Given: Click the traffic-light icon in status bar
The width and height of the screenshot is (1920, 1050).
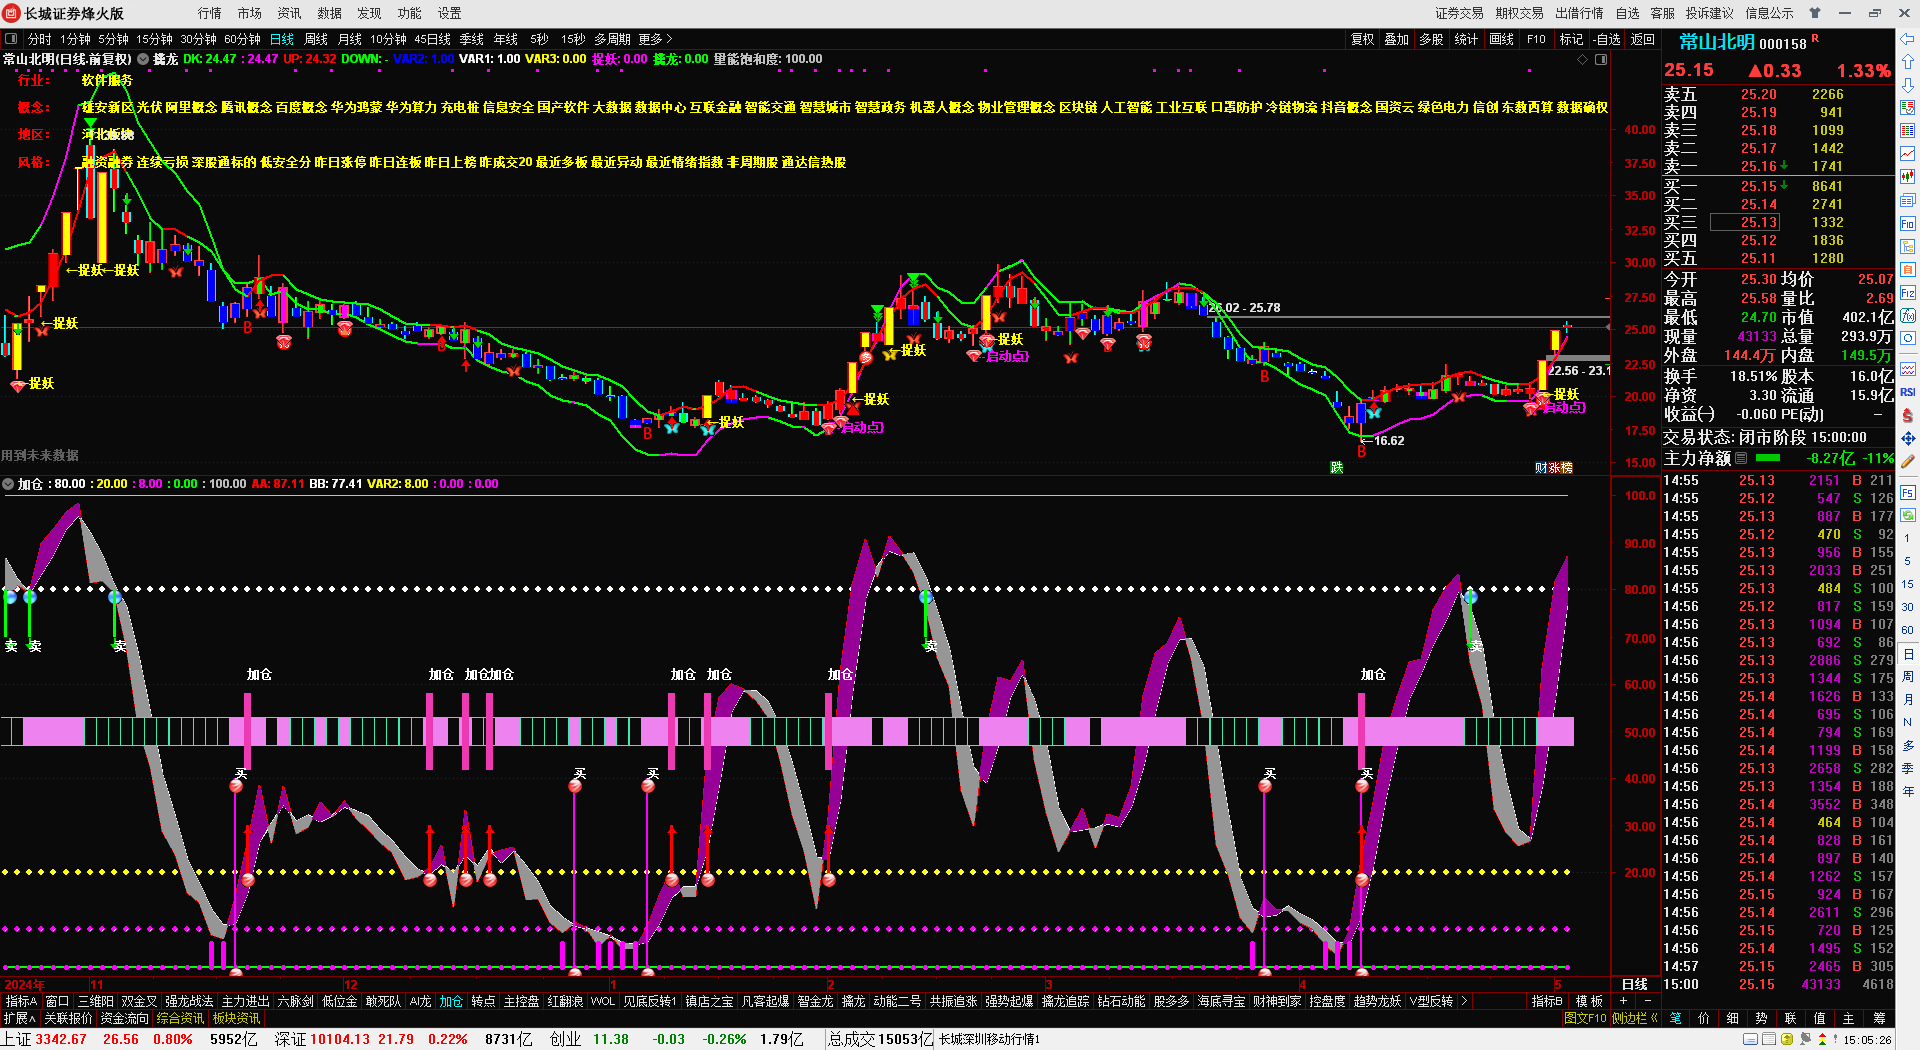Looking at the screenshot, I should 1822,1040.
